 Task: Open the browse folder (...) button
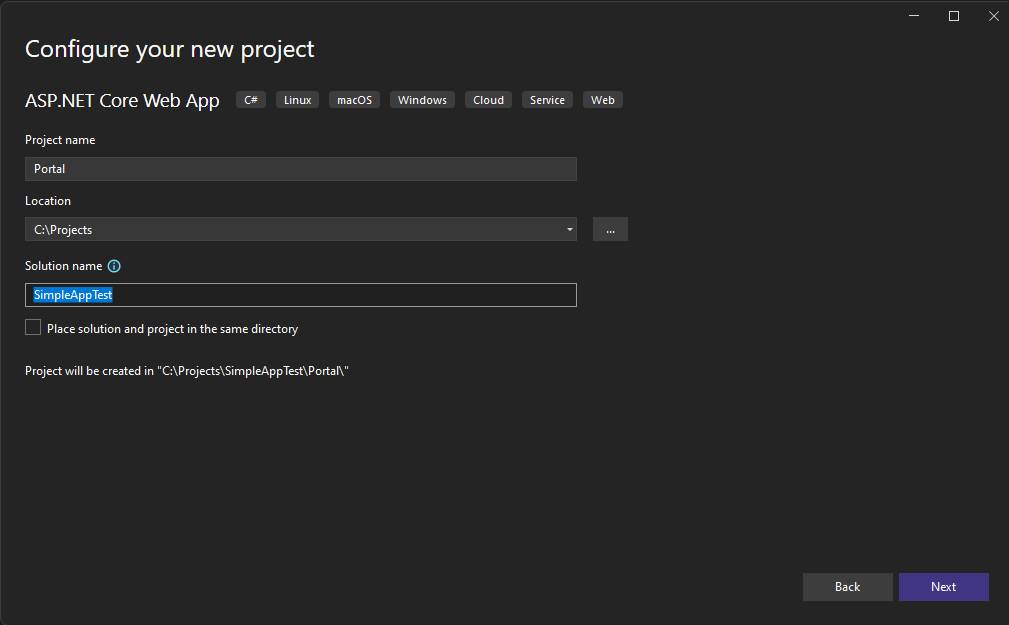(610, 229)
